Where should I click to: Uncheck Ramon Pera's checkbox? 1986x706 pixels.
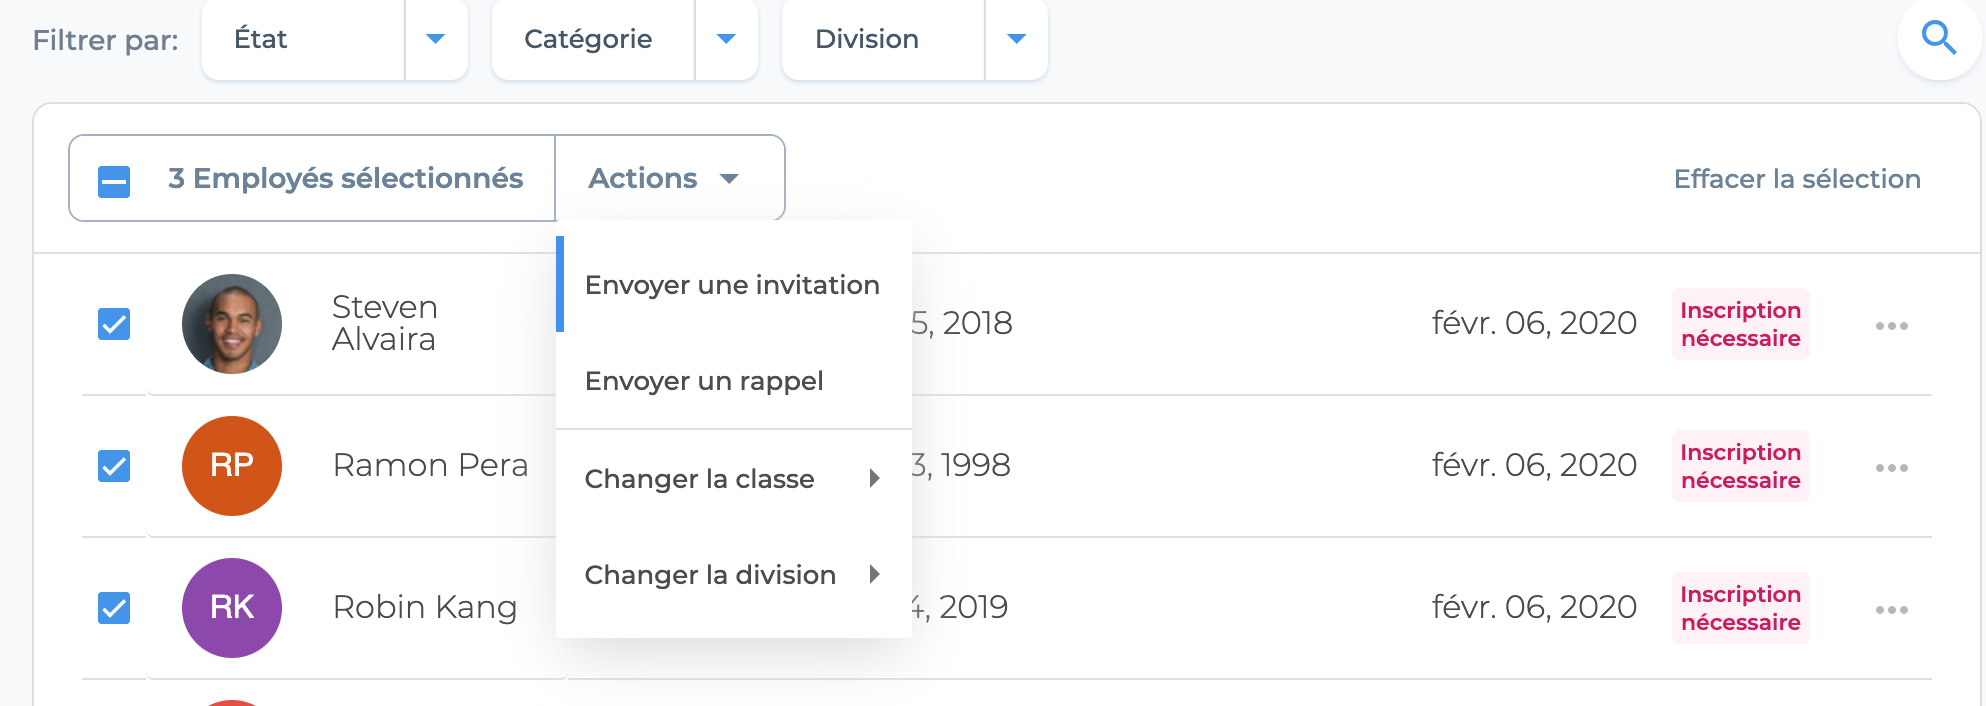pyautogui.click(x=114, y=466)
